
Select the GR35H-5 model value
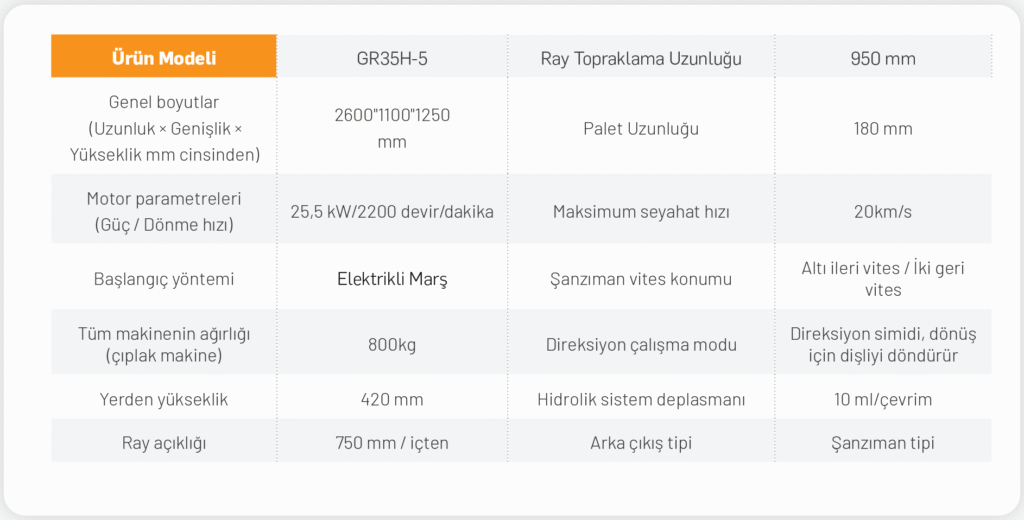point(392,58)
